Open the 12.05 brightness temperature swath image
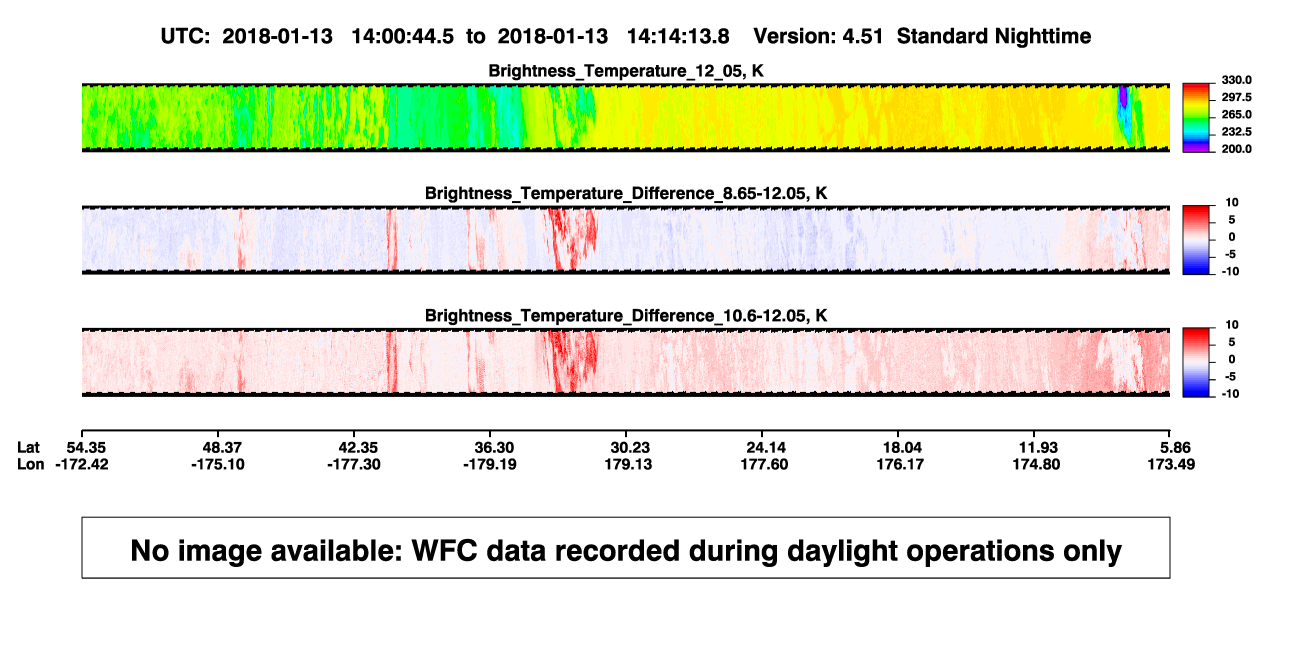Screen dimensions: 1300x667 click(626, 117)
